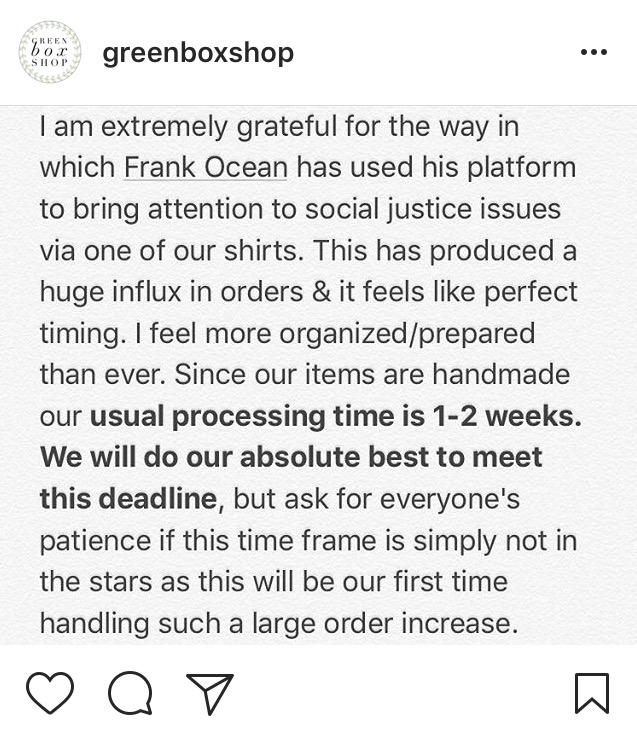The height and width of the screenshot is (738, 637).
Task: Open comments via the speech bubble icon
Action: pyautogui.click(x=130, y=693)
